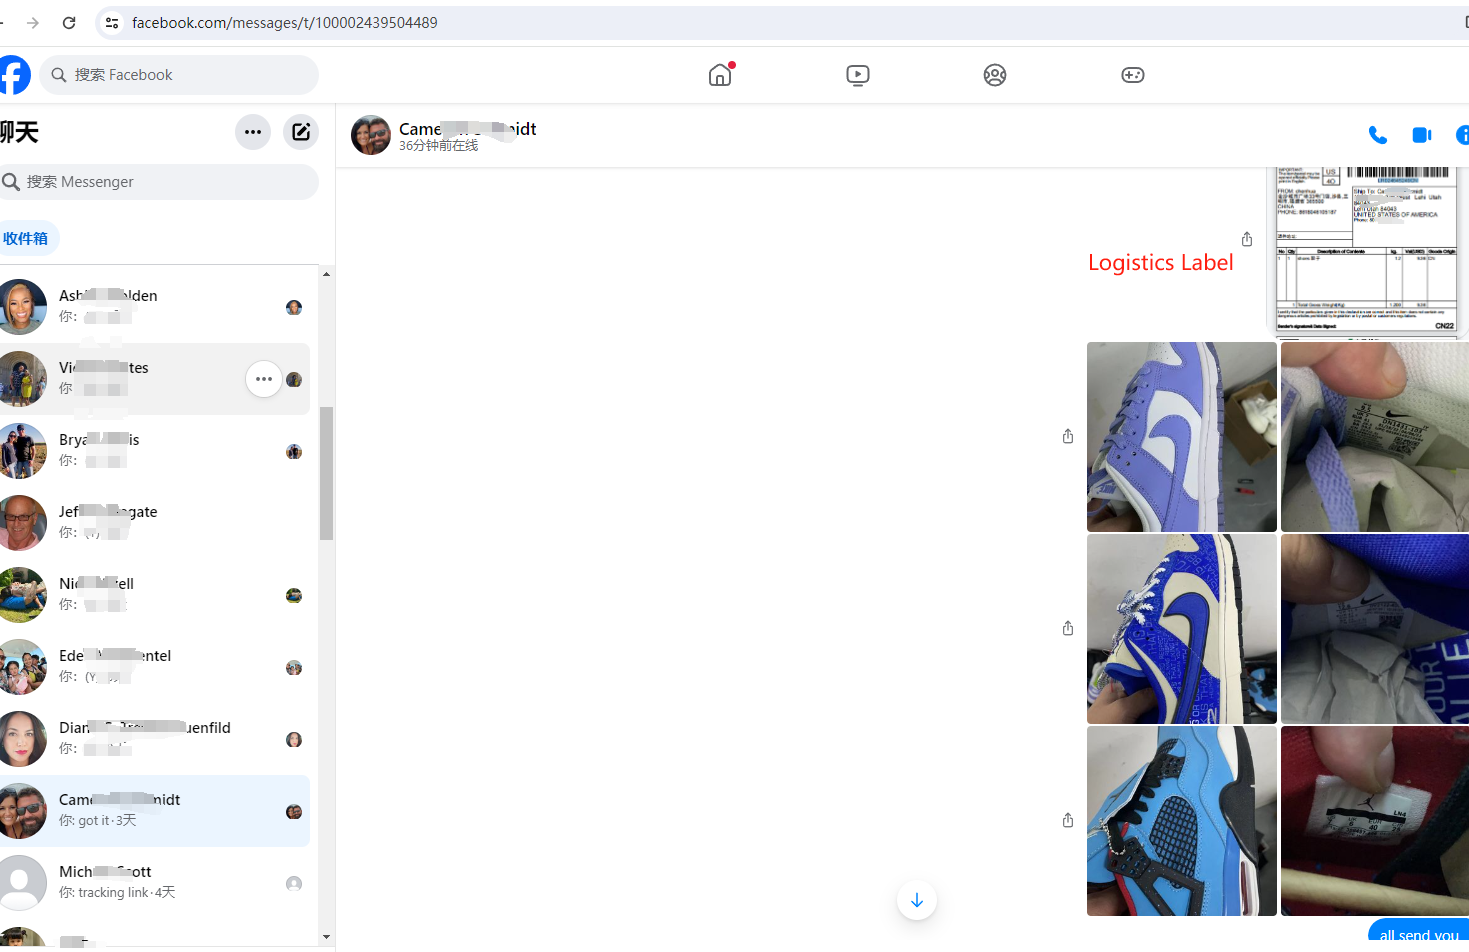Open the Groups icon in top navigation

click(x=994, y=75)
